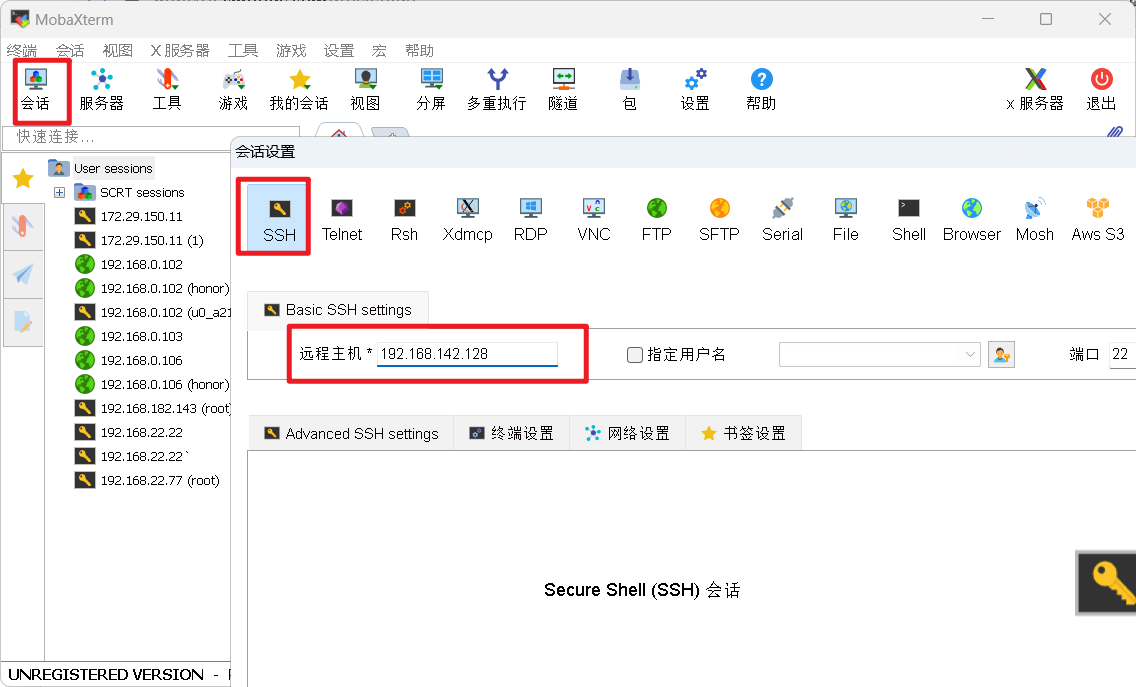Click the 远程主机 input field
The image size is (1136, 687).
467,354
